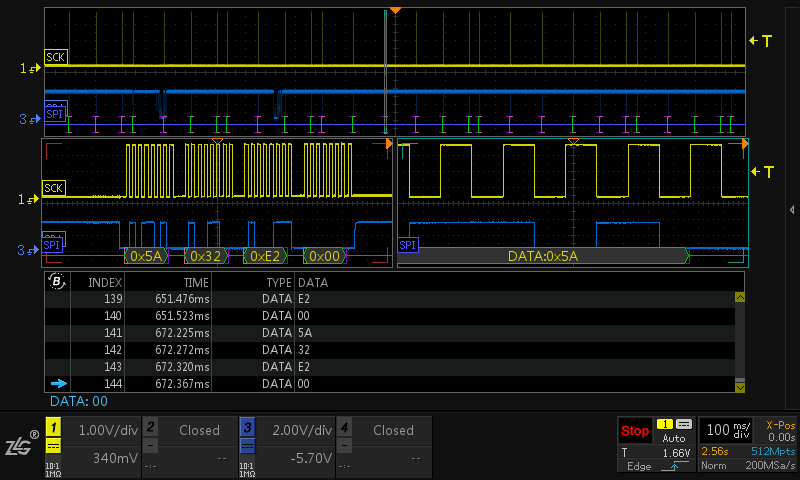Click the ZLG logo icon

click(x=21, y=446)
